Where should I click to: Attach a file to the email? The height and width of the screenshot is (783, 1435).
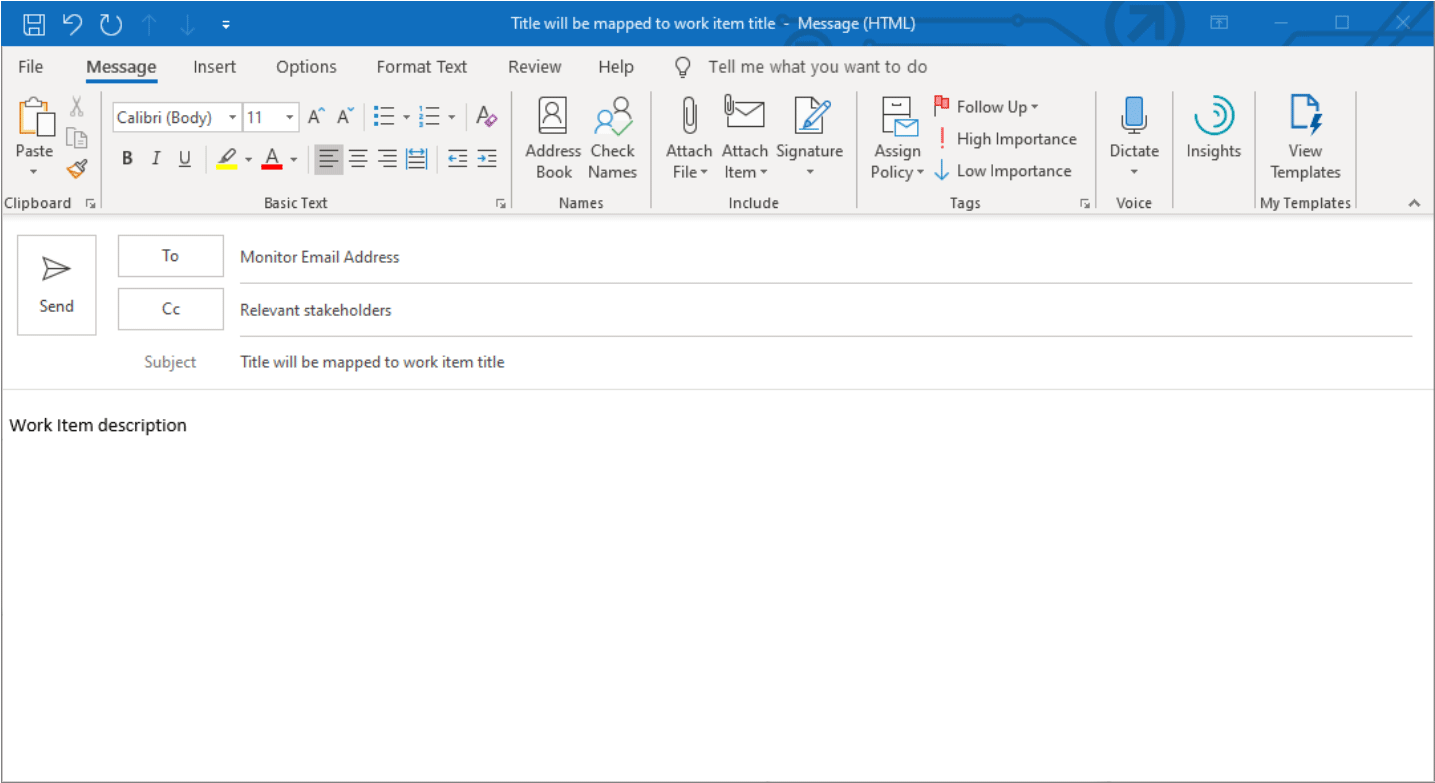click(688, 137)
